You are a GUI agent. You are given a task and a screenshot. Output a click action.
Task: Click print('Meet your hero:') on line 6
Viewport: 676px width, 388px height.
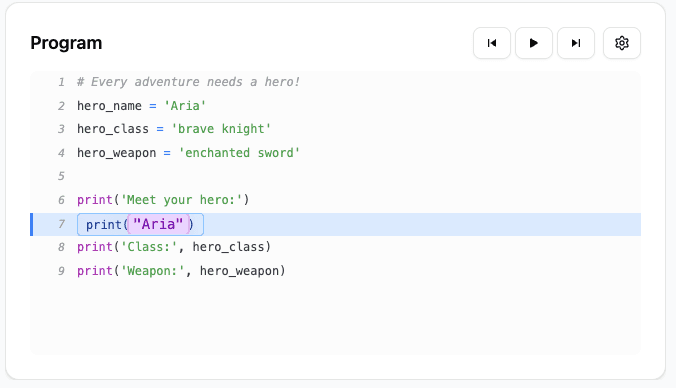(x=163, y=200)
